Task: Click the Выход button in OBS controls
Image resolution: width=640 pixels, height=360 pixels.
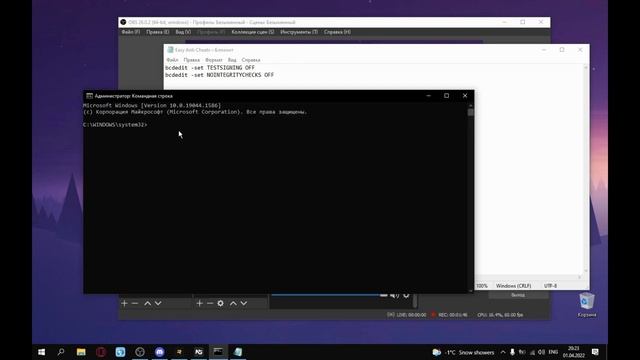Action: (518, 295)
